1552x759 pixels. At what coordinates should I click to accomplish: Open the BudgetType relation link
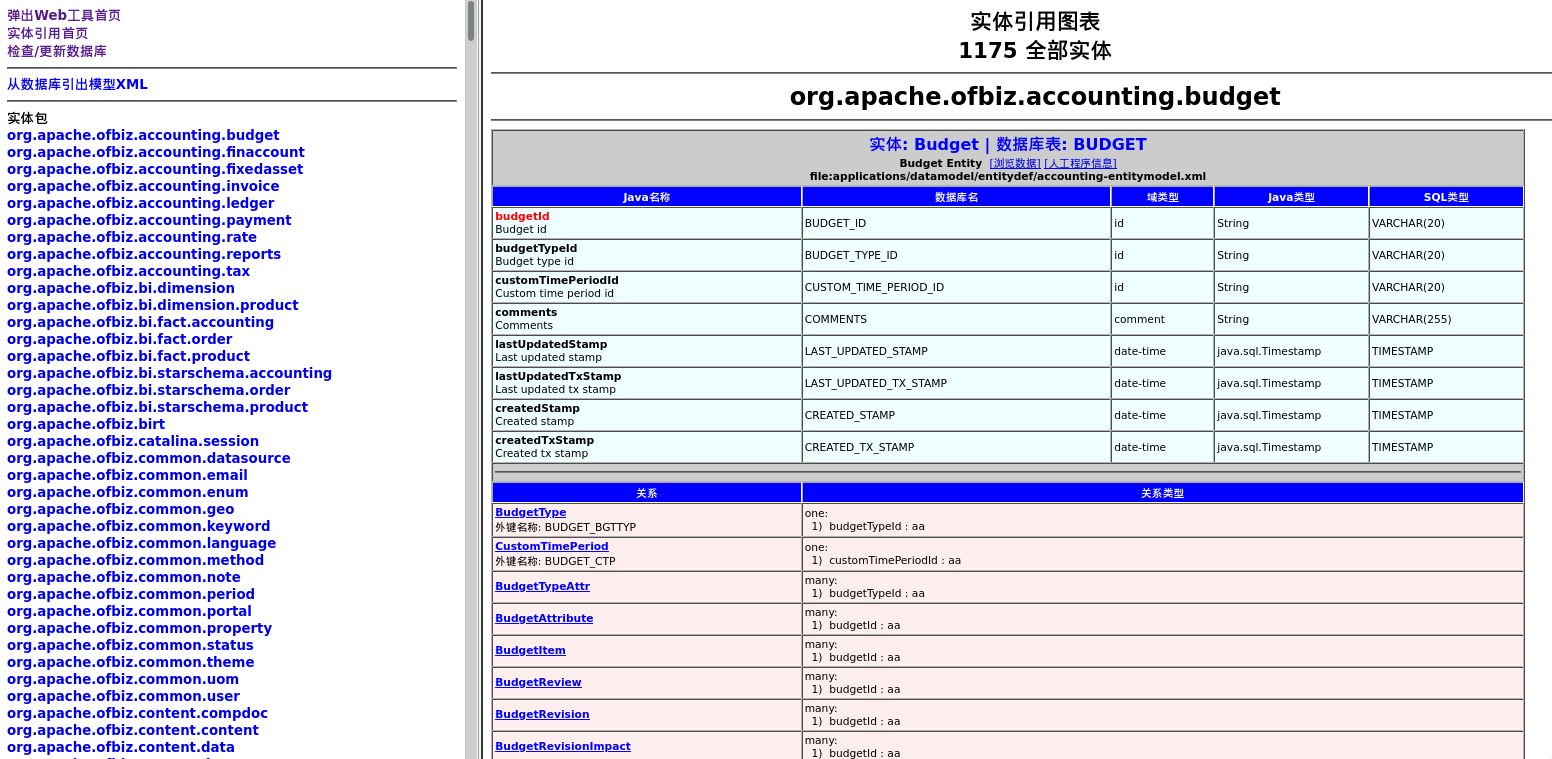530,512
